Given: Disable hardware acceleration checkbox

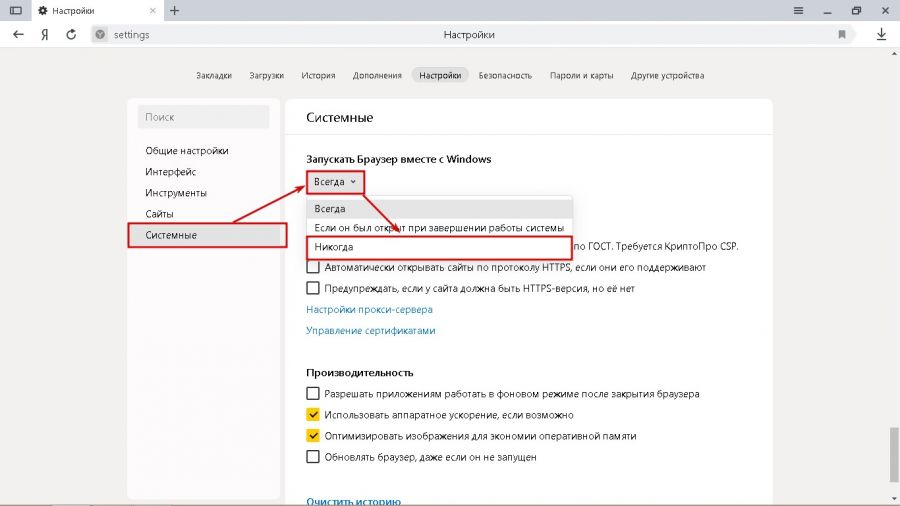Looking at the screenshot, I should coord(313,415).
